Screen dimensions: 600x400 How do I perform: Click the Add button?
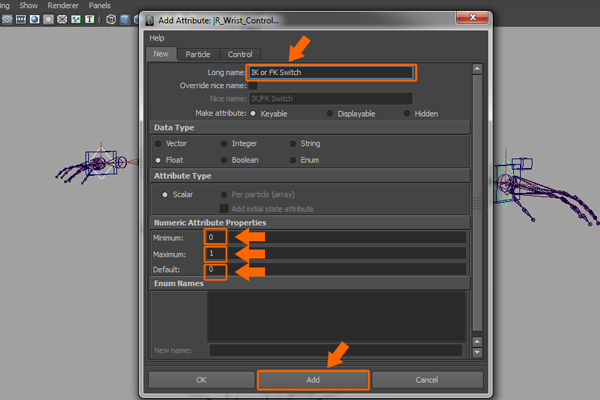[x=313, y=380]
